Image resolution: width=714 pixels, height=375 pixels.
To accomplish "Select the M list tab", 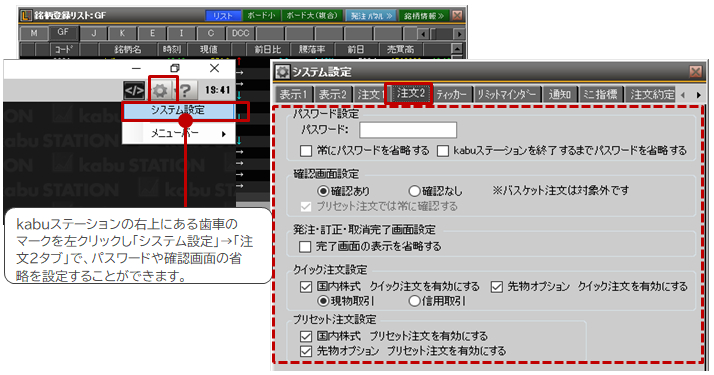I will click(x=34, y=33).
